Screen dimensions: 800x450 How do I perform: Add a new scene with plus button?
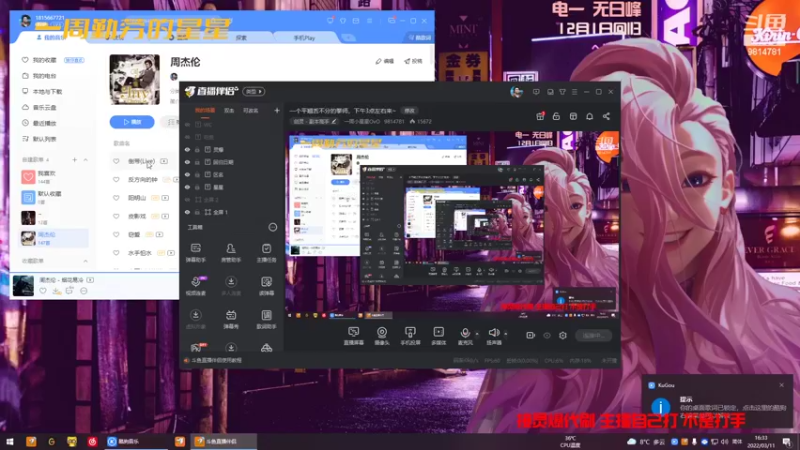(277, 110)
